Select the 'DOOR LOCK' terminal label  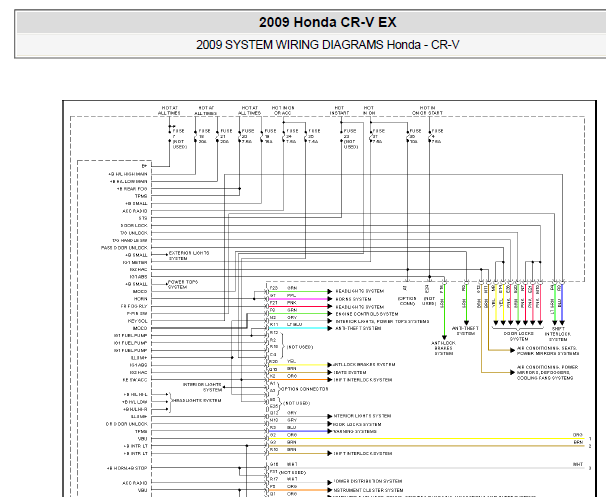[x=134, y=225]
